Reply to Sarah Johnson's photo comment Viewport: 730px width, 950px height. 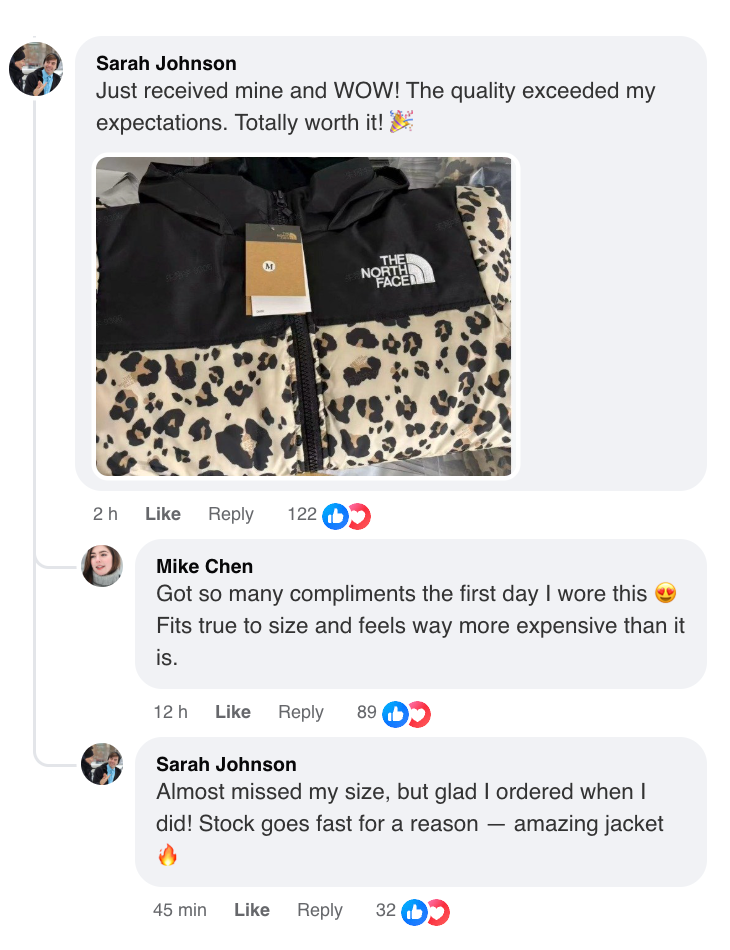(x=231, y=514)
